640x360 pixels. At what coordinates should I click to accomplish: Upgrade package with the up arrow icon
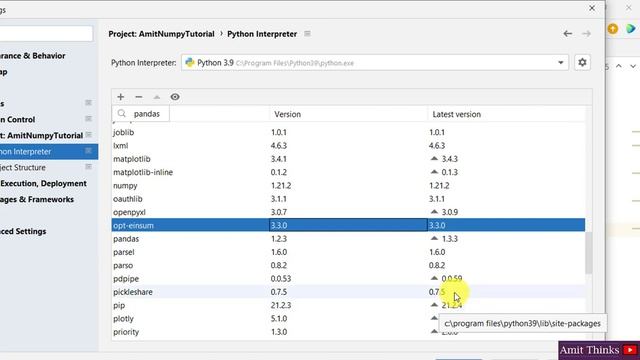coord(157,97)
